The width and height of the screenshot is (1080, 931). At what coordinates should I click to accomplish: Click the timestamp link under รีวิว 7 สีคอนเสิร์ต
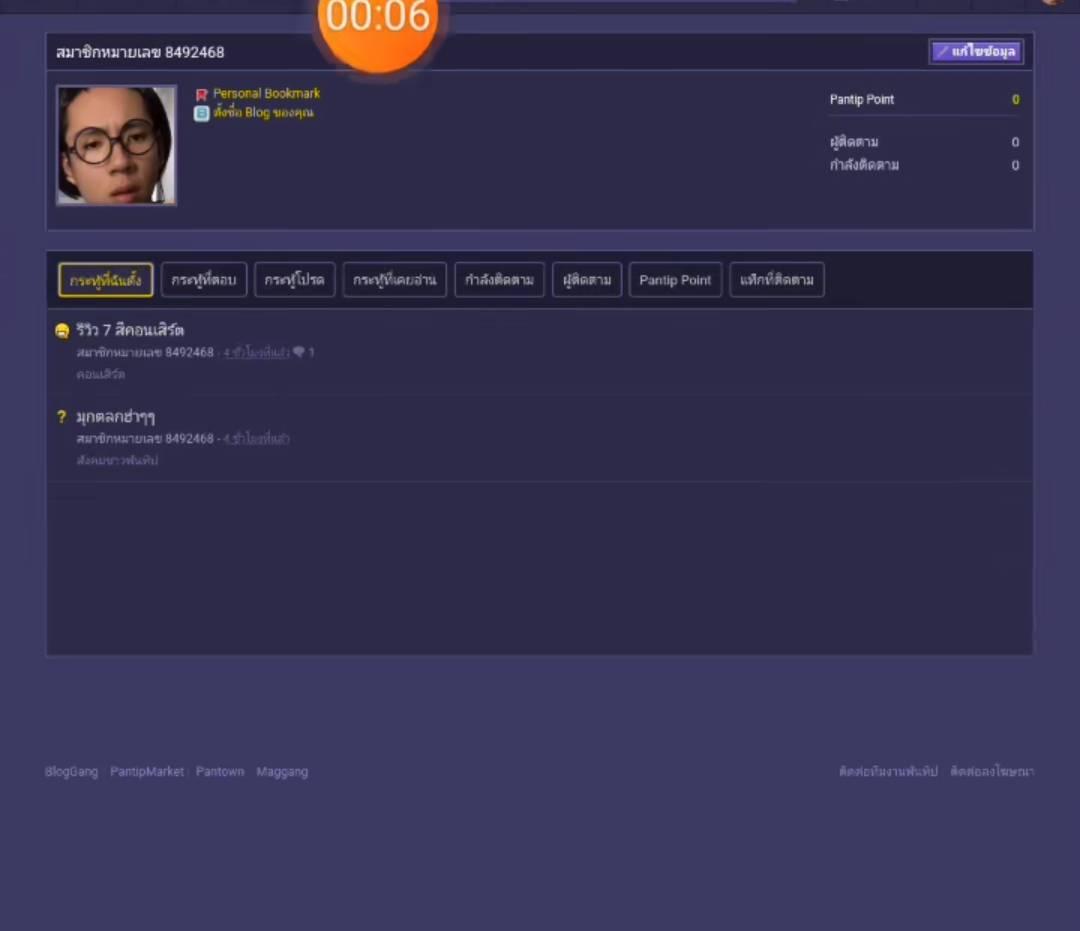coord(256,353)
